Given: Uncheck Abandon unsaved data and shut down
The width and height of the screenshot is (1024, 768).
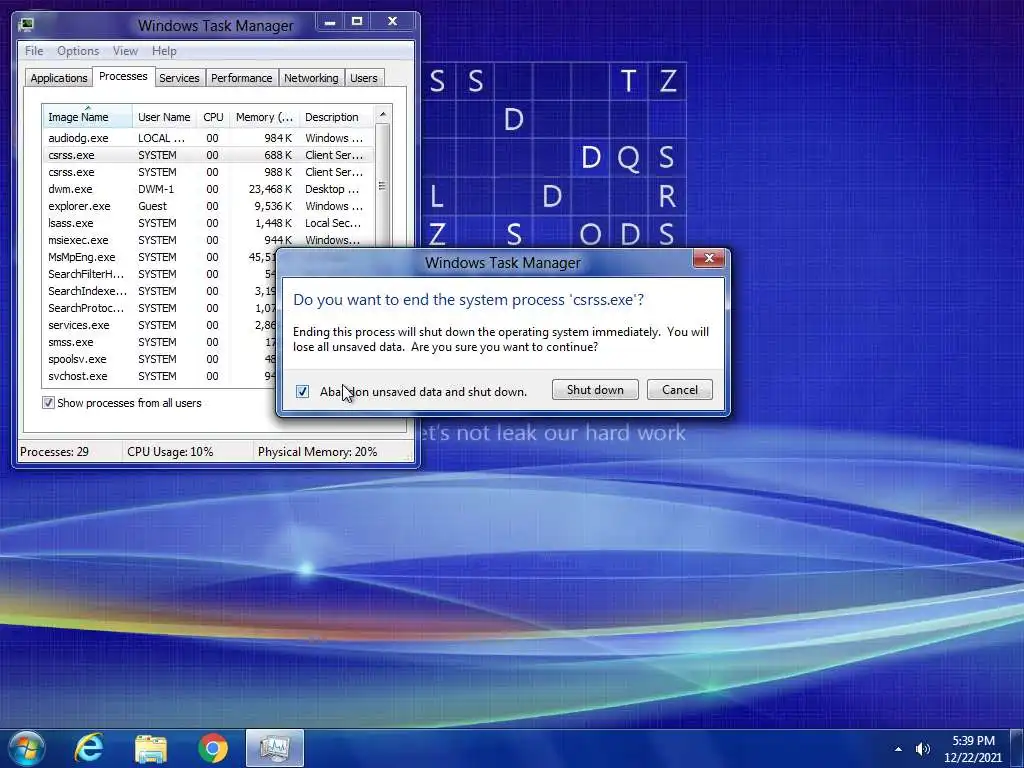Looking at the screenshot, I should (x=302, y=391).
